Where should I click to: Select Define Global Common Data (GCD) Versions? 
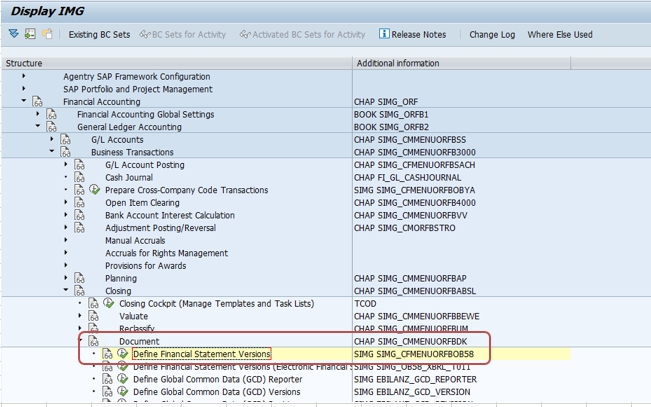coord(217,392)
